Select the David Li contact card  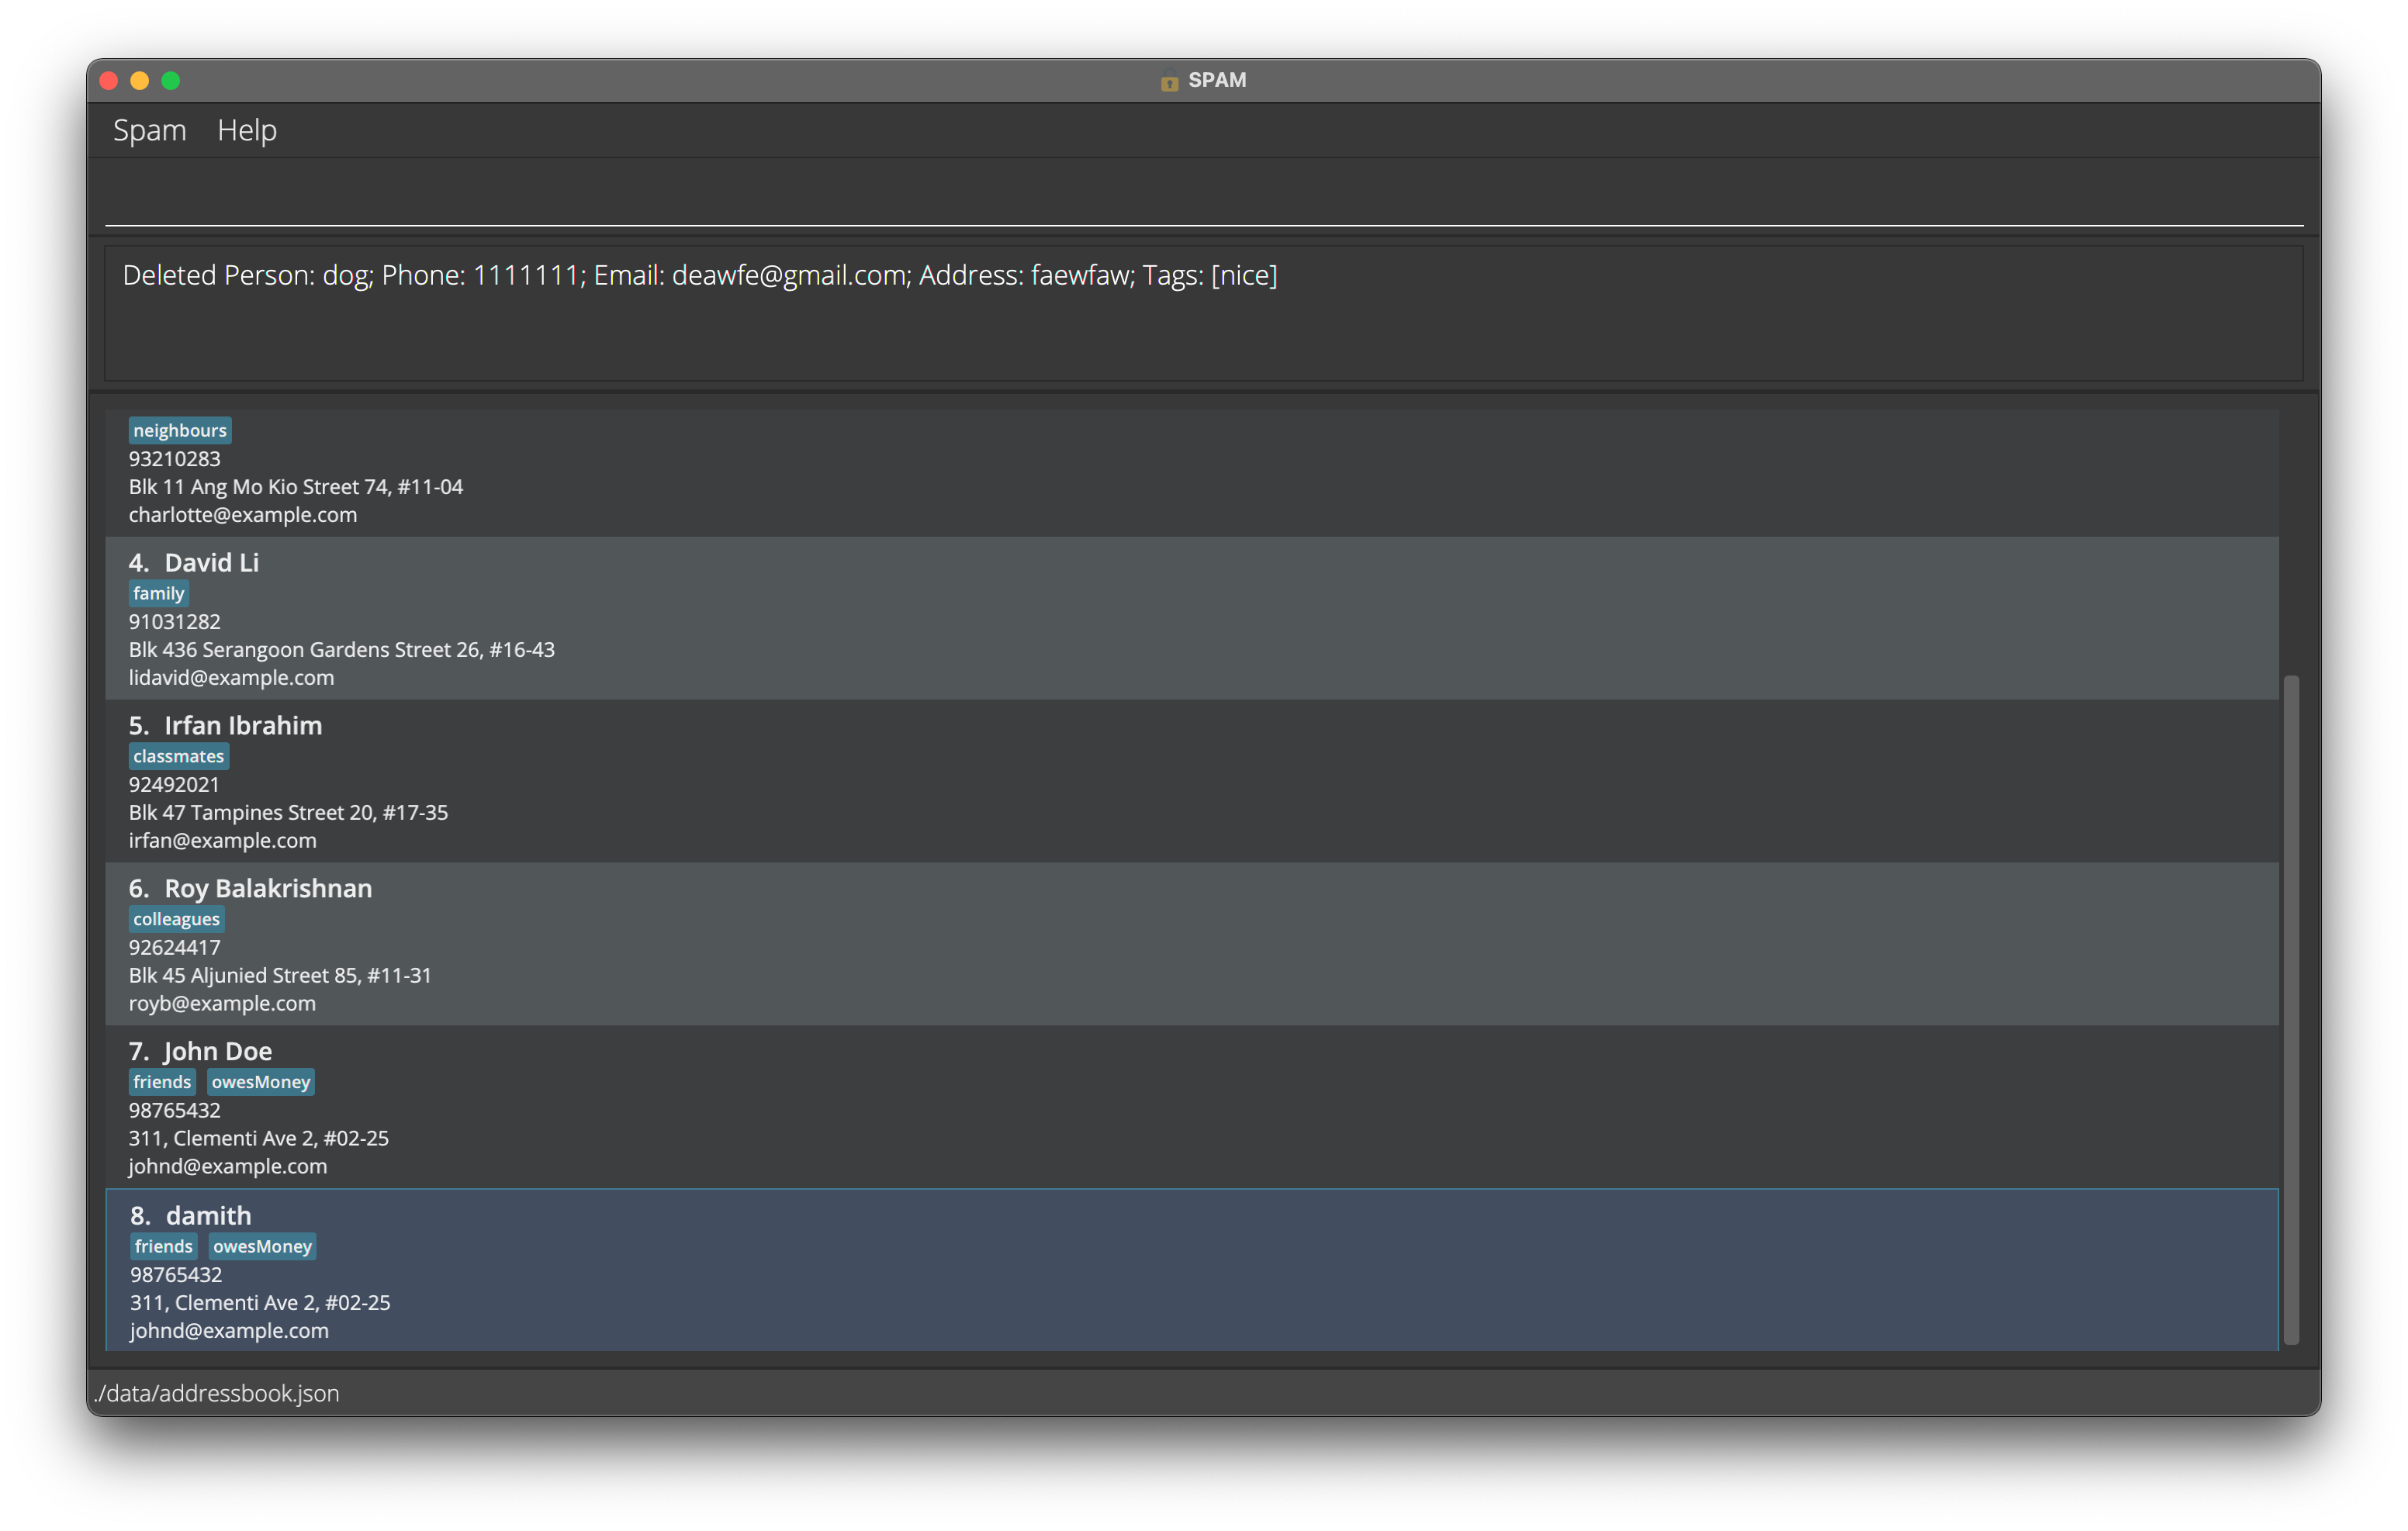point(1190,618)
